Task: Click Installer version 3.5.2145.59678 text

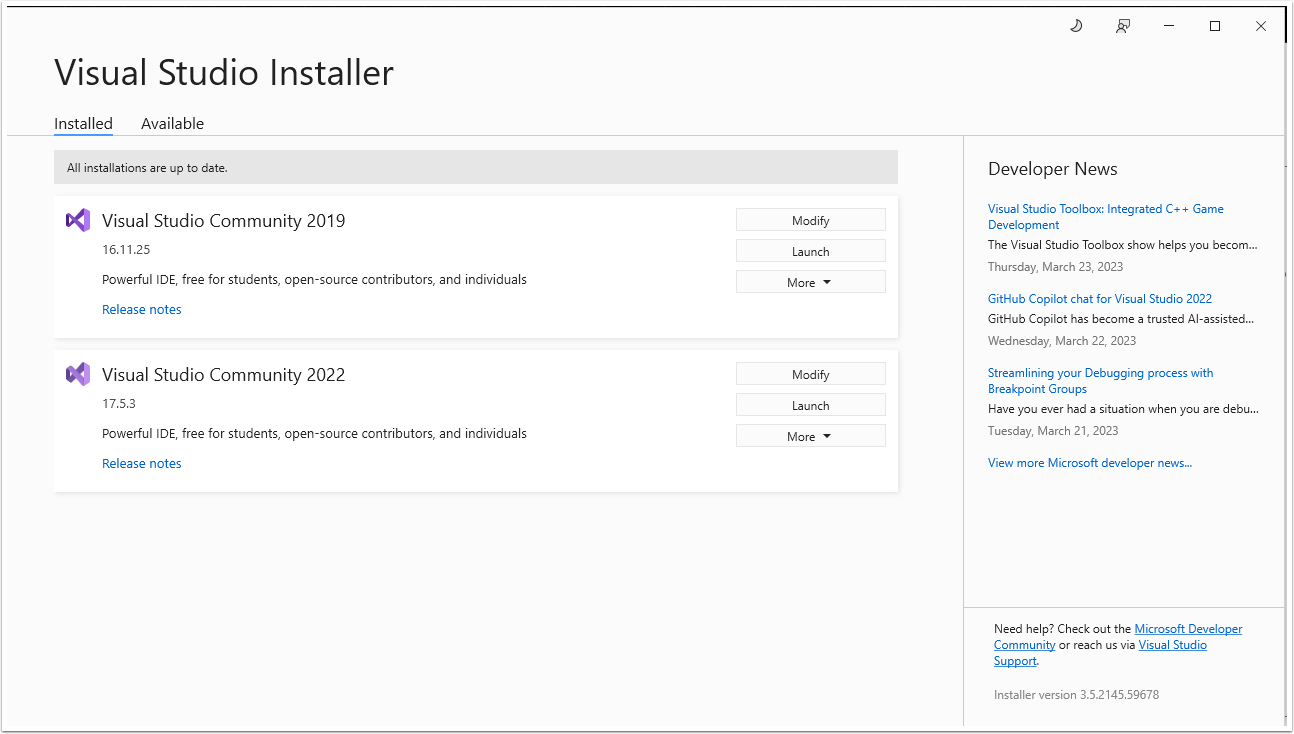Action: (1076, 695)
